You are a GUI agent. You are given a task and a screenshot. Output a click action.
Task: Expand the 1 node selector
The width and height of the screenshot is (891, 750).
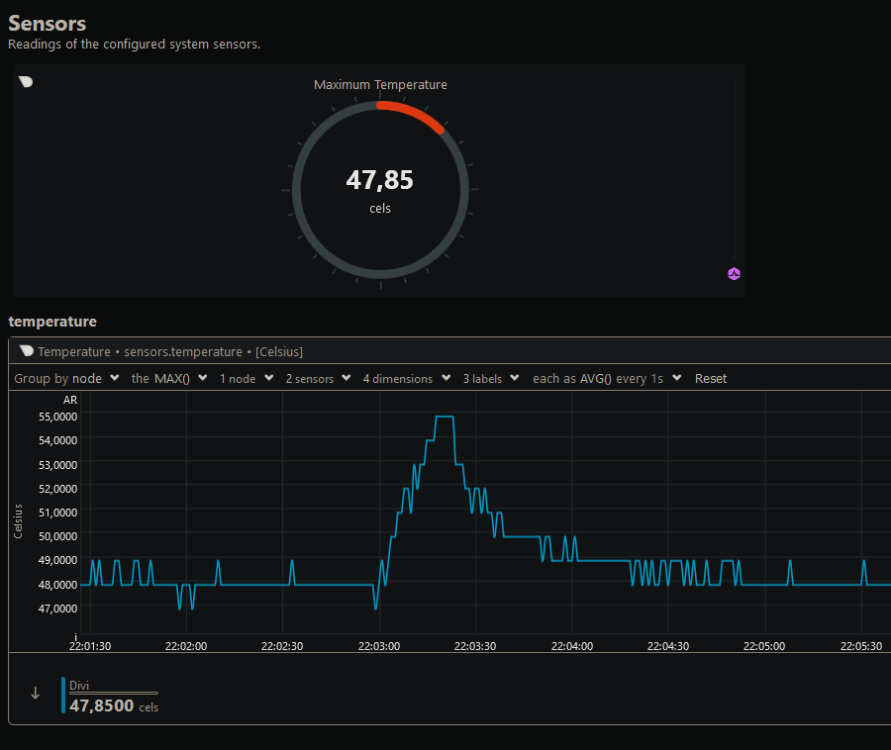click(x=247, y=378)
